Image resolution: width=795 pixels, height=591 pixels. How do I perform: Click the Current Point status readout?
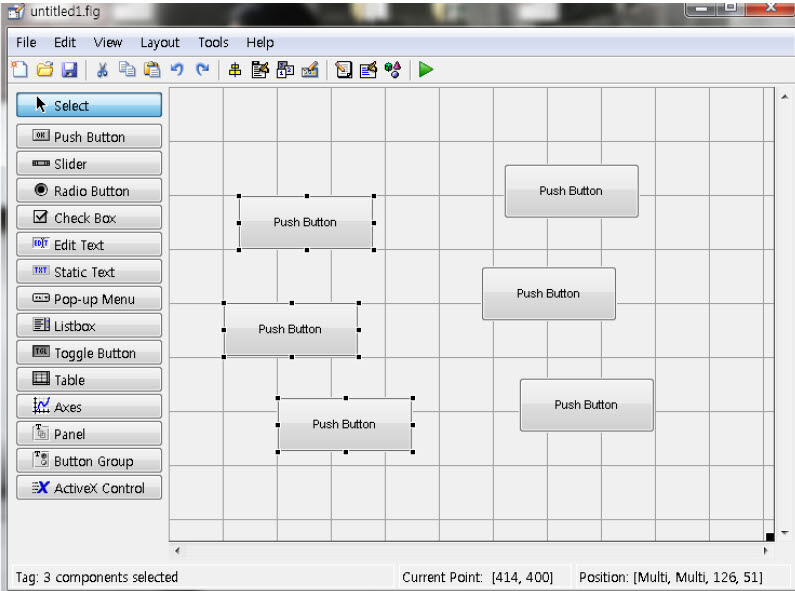tap(478, 577)
